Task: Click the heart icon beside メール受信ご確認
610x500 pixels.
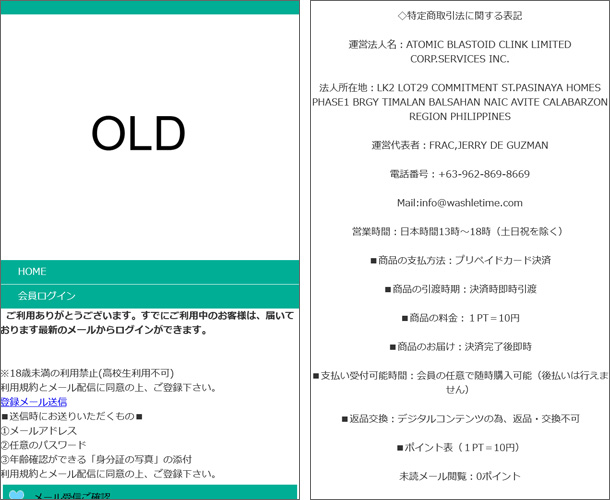Action: point(16,495)
